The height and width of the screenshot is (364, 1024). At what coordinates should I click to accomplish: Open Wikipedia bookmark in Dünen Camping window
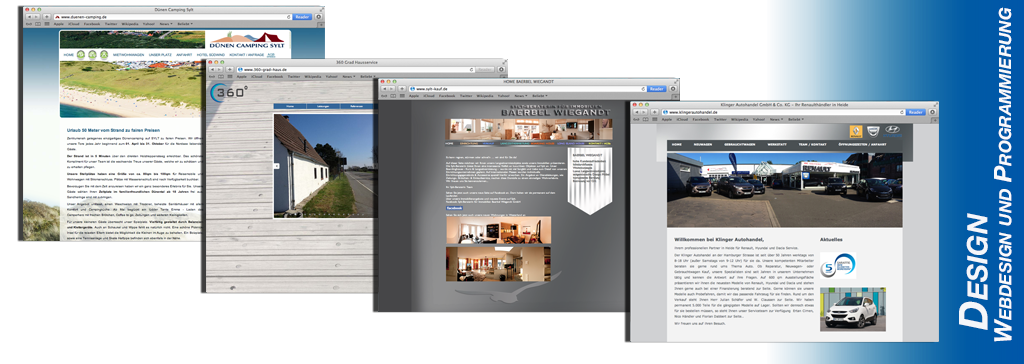coord(130,24)
